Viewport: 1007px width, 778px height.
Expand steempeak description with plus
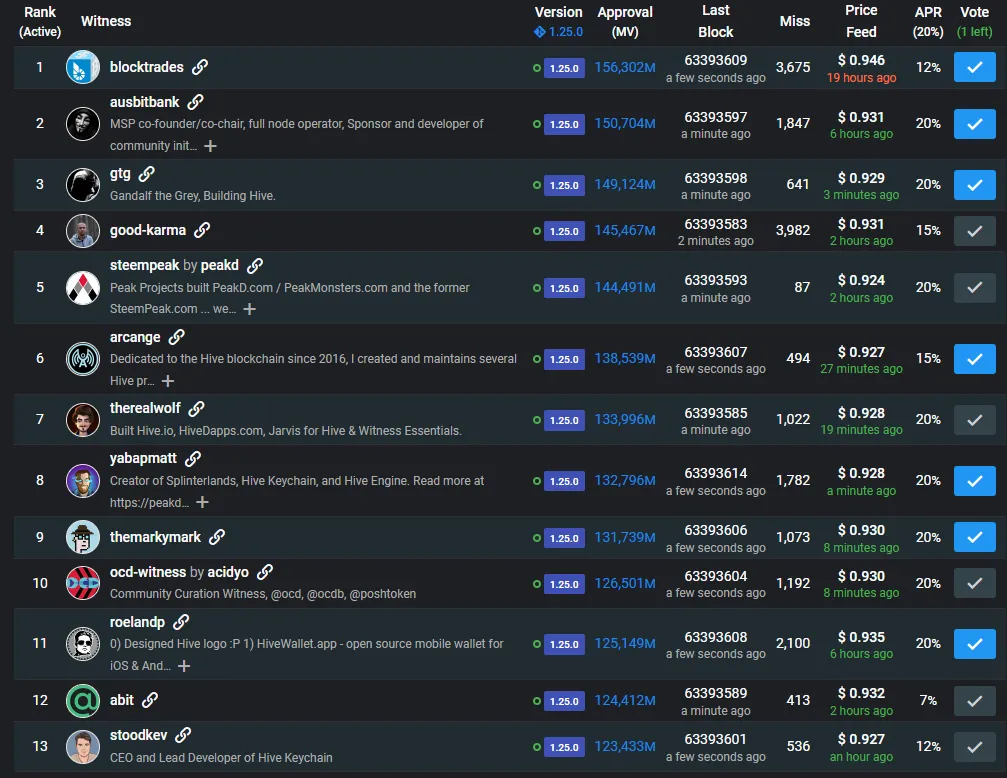tap(249, 310)
